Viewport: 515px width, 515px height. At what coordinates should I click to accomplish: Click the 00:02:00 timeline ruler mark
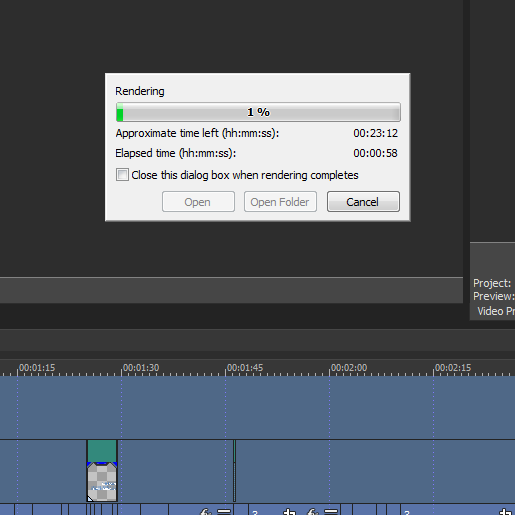(349, 368)
